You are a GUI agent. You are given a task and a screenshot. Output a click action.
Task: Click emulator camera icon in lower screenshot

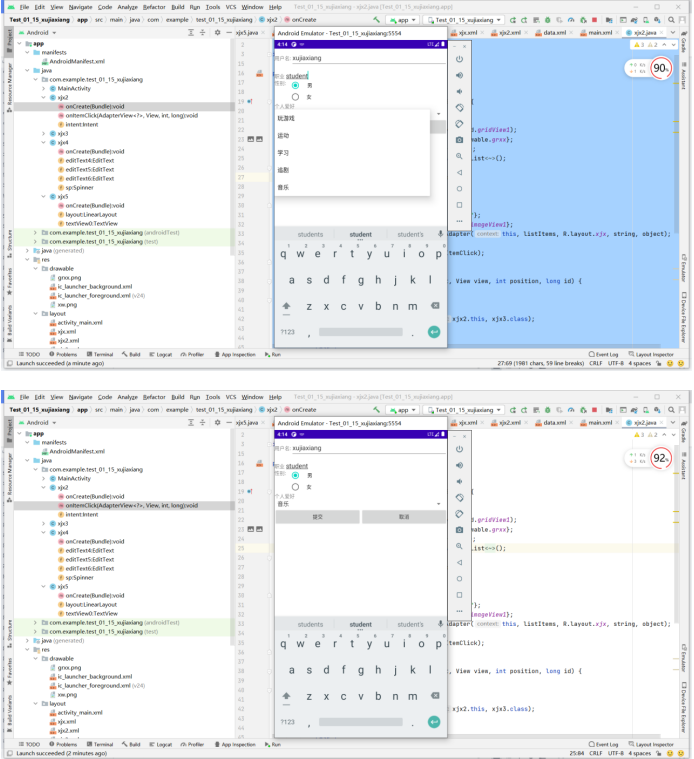pyautogui.click(x=459, y=530)
